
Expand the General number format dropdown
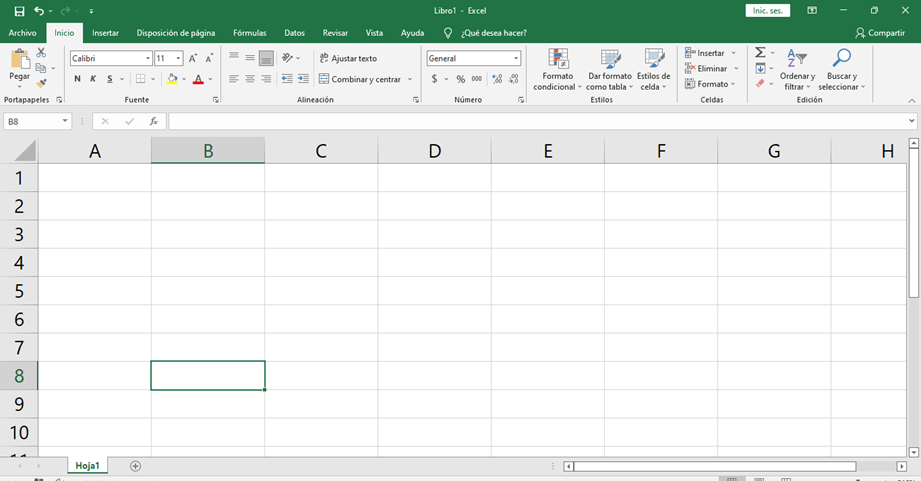tap(516, 58)
